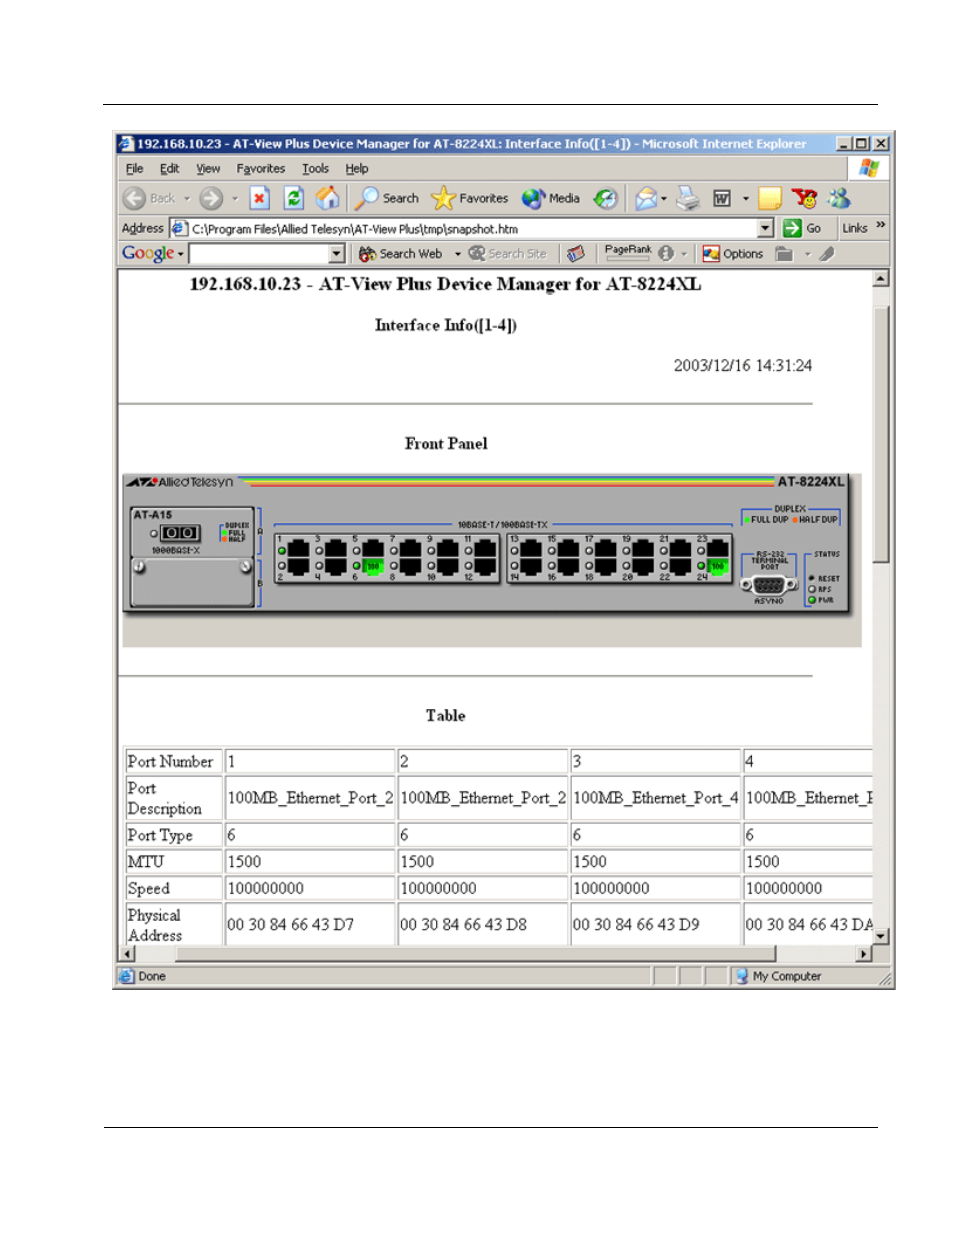Click the Forward navigation arrow
This screenshot has height=1235, width=954.
coord(210,198)
